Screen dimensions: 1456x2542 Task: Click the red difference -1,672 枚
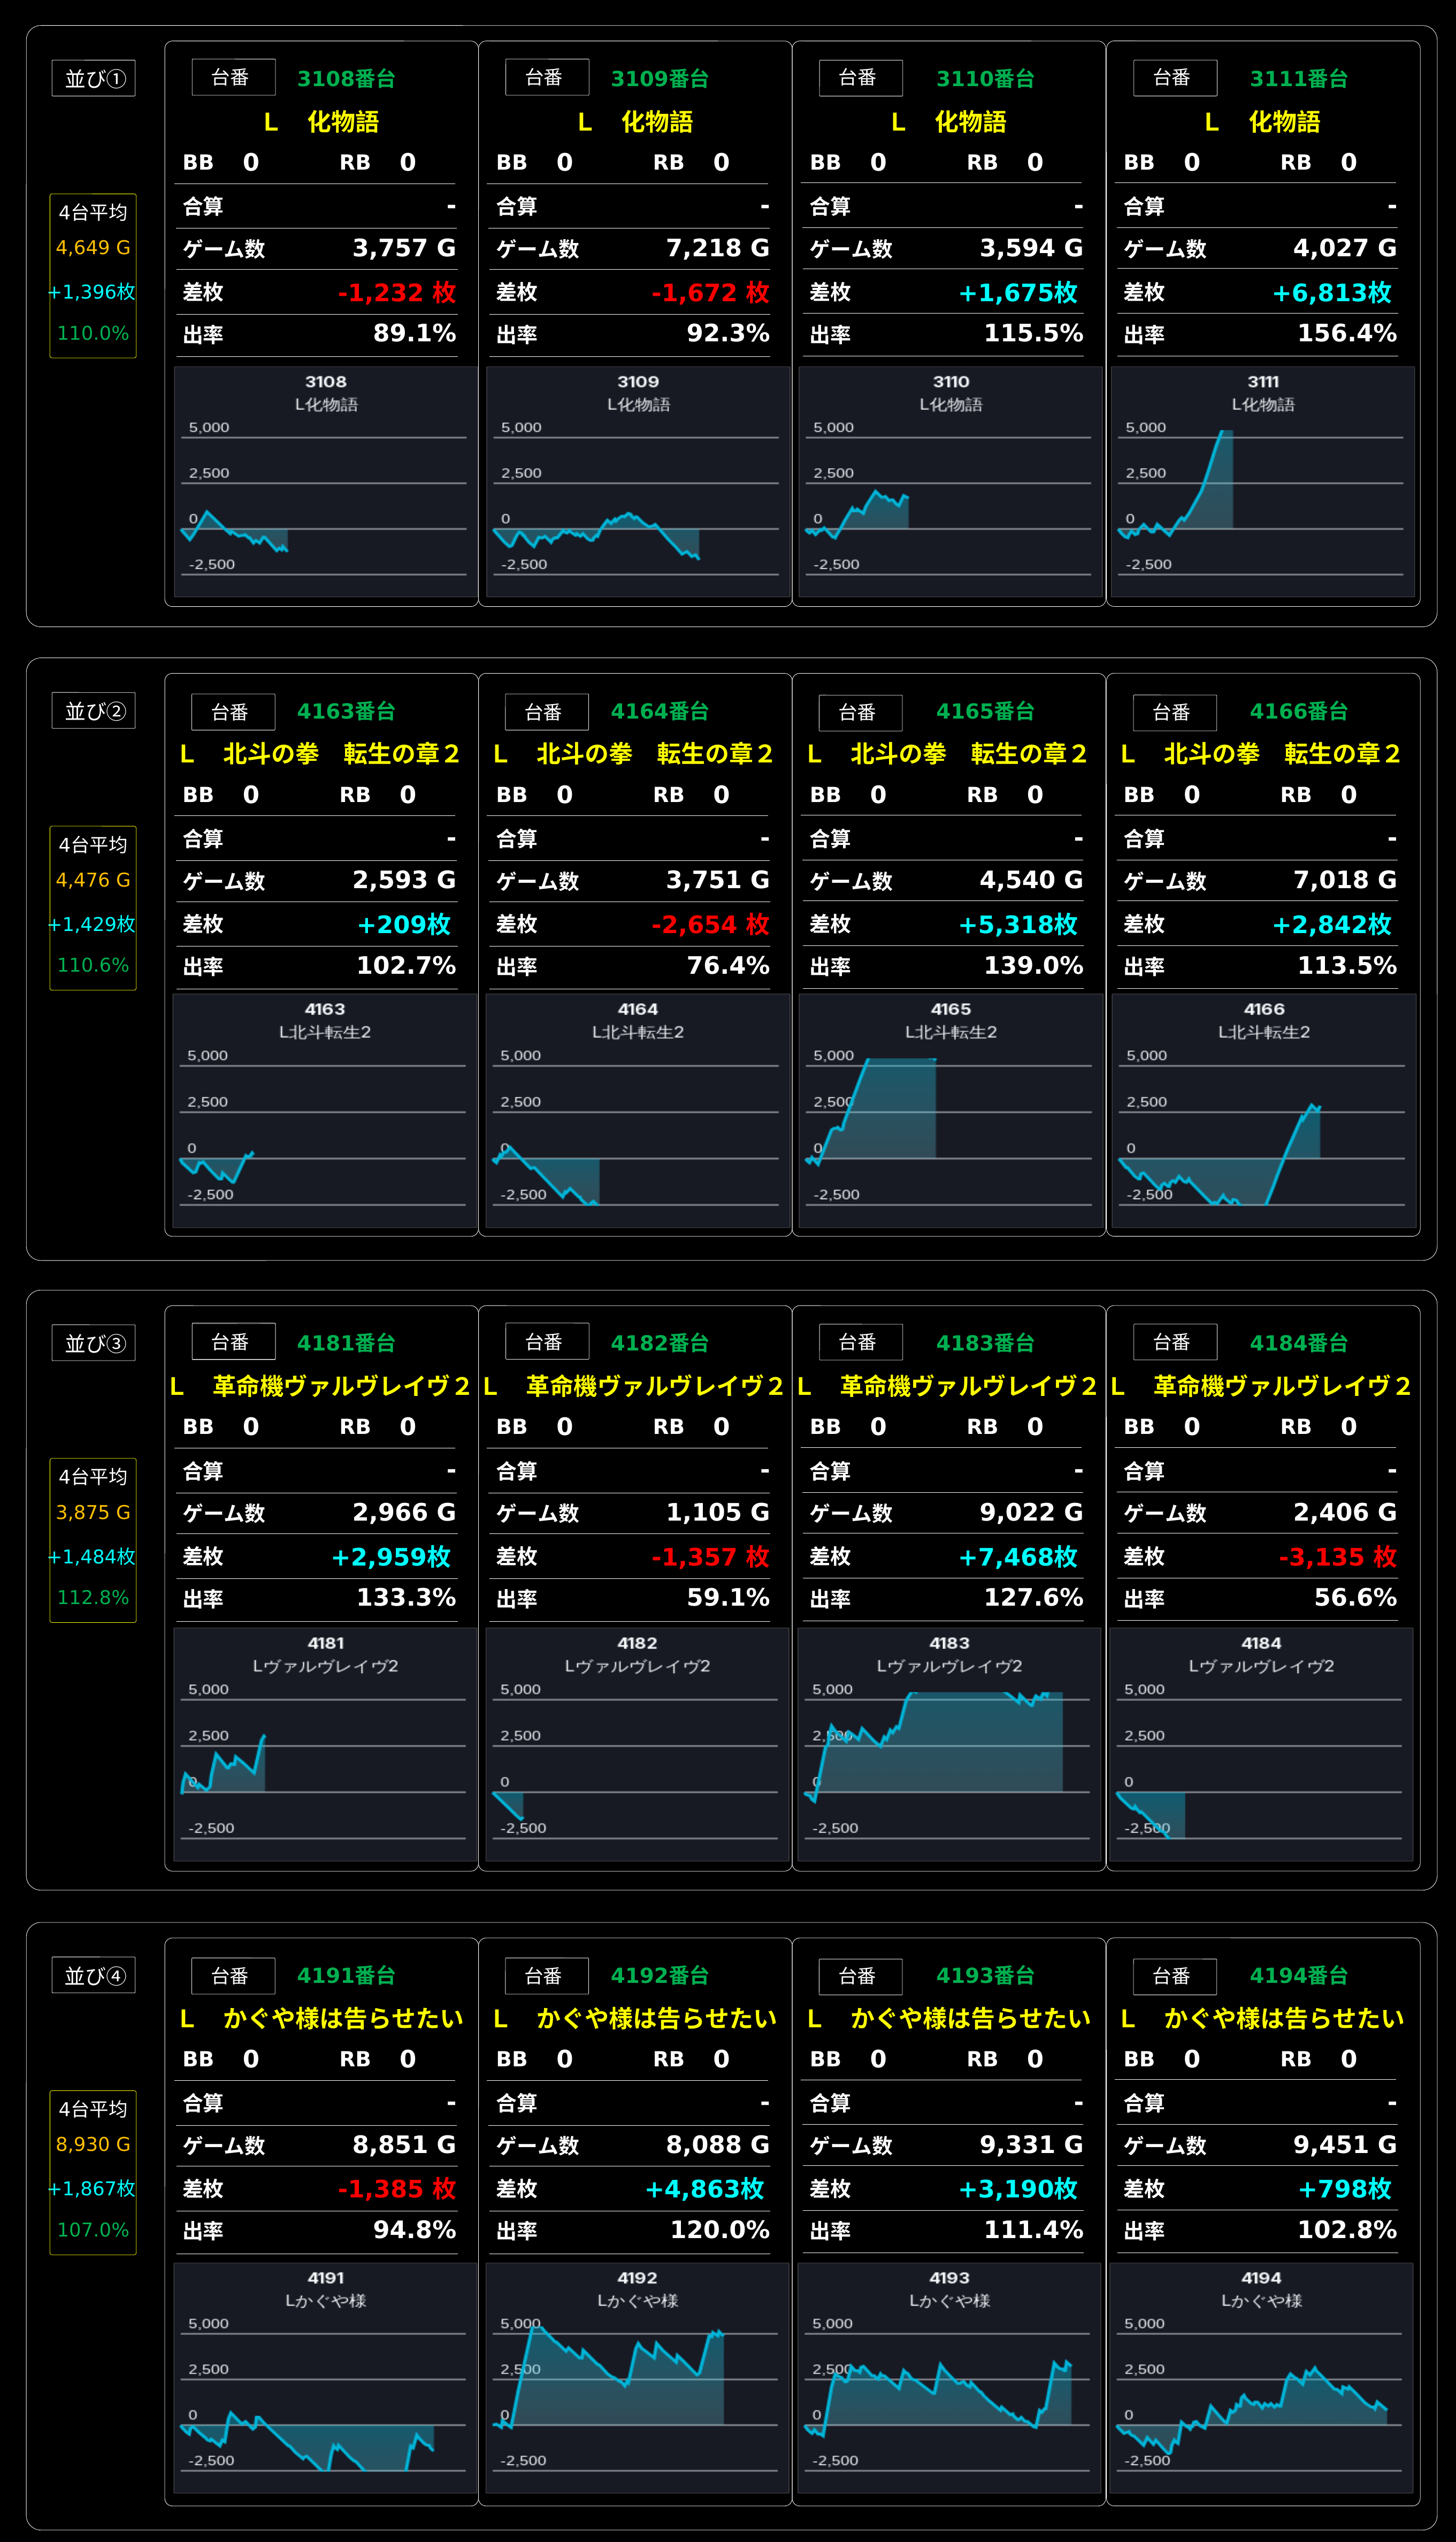click(711, 292)
